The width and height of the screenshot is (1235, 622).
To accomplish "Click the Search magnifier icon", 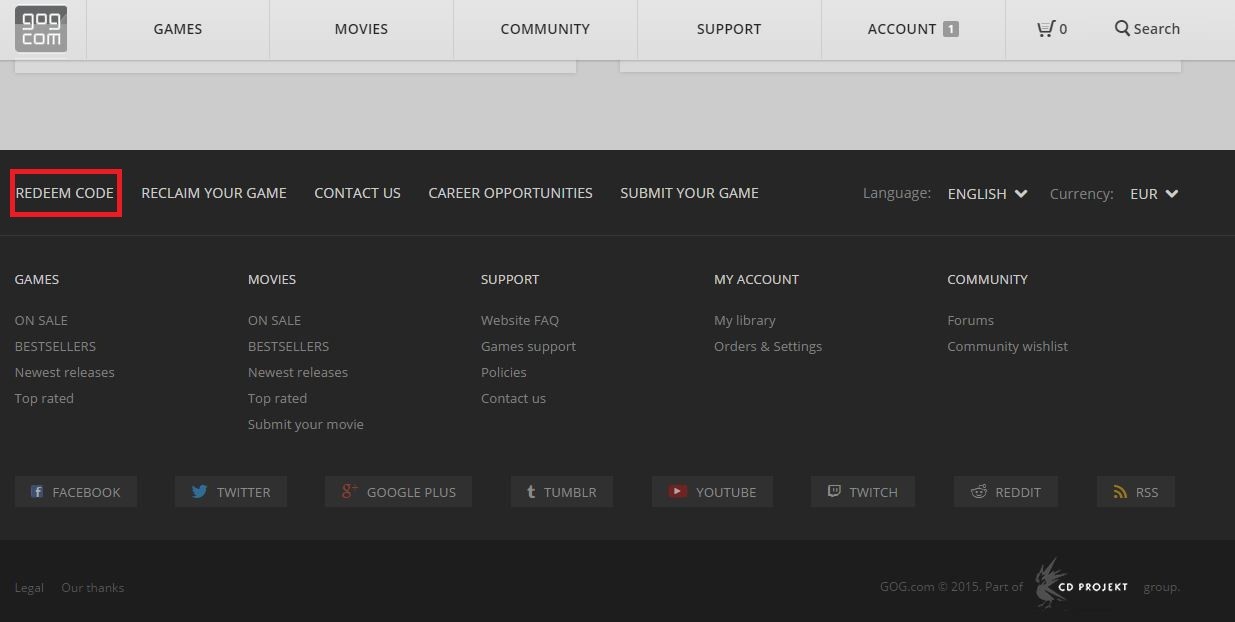I will (1122, 29).
